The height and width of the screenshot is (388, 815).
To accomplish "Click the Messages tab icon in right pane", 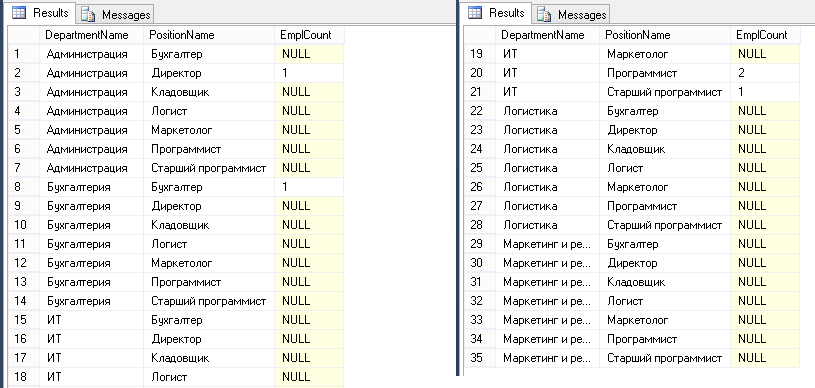I will [x=544, y=15].
